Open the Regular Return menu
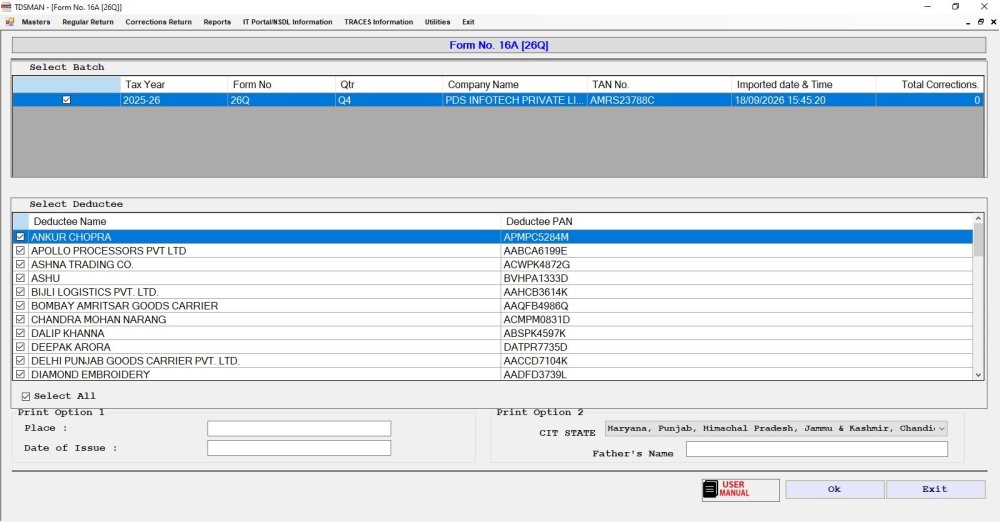The width and height of the screenshot is (1000, 522). 88,22
